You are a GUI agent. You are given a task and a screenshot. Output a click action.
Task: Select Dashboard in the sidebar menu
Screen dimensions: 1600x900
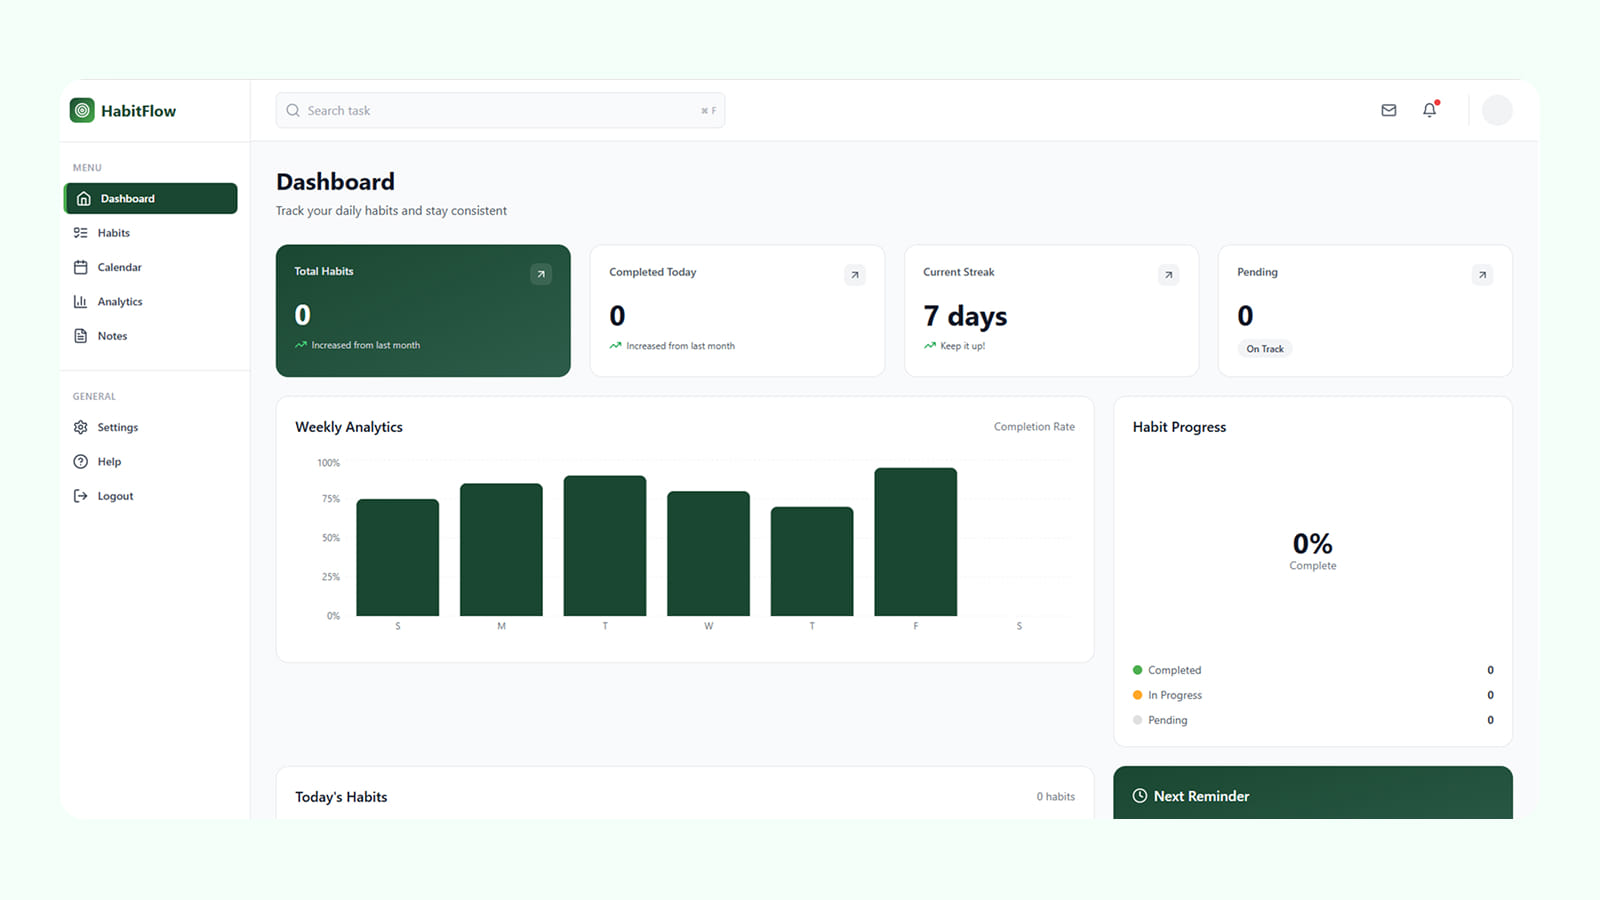tap(150, 198)
